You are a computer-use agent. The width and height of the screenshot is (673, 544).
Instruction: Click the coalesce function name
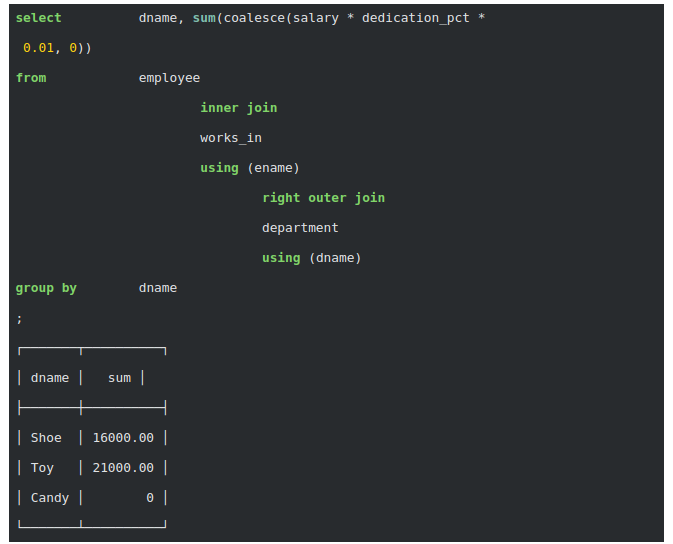[254, 18]
